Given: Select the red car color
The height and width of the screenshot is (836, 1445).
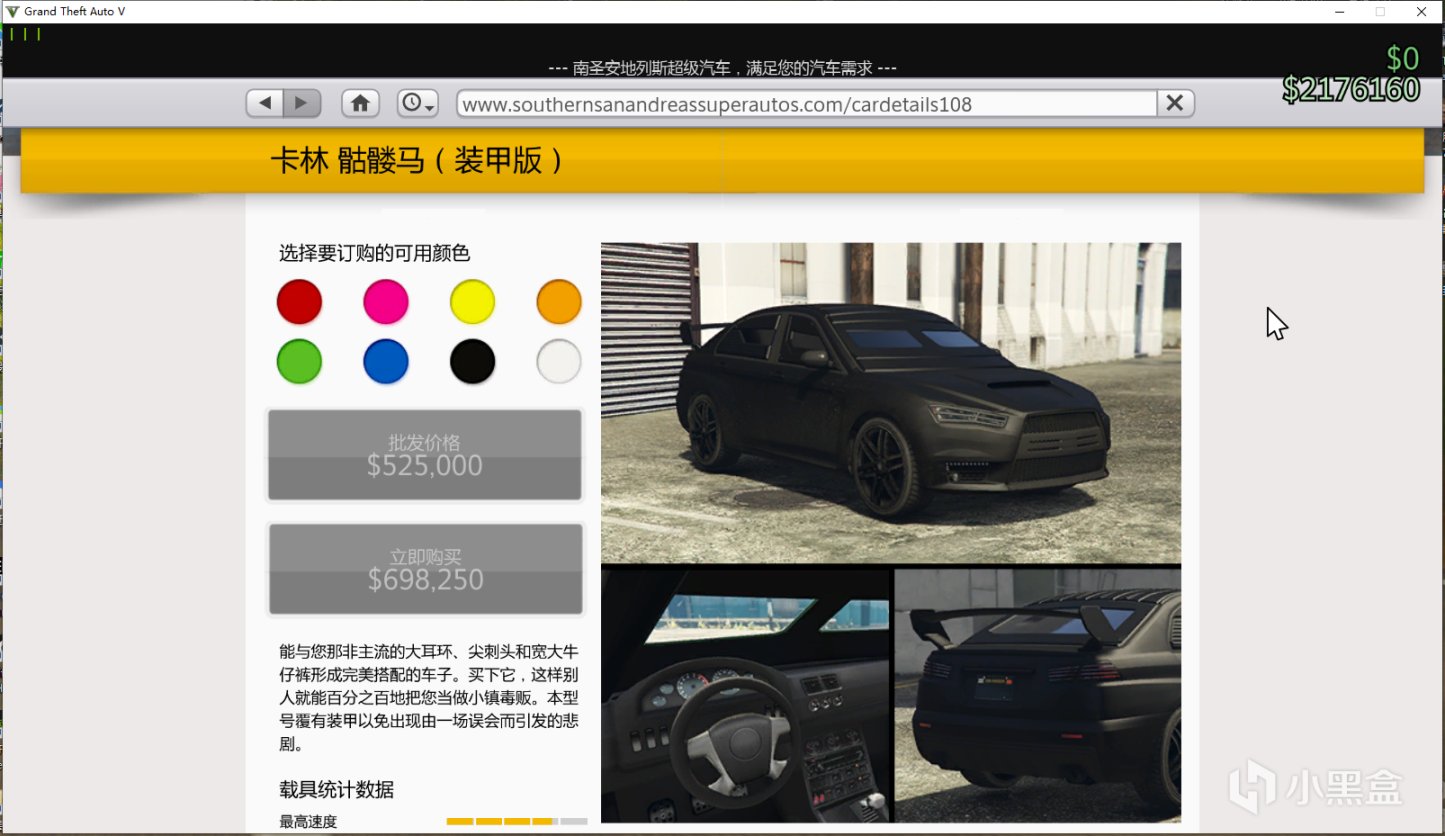Looking at the screenshot, I should [299, 302].
